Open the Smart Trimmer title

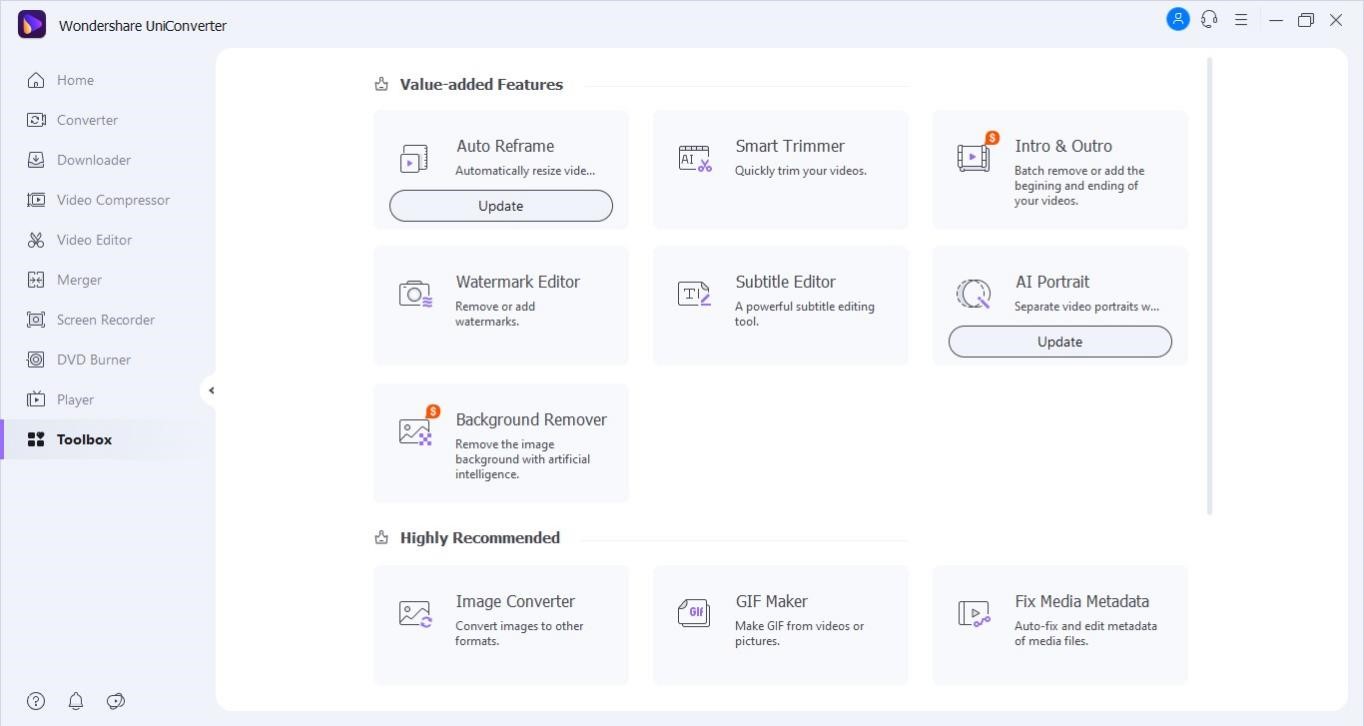[x=790, y=146]
